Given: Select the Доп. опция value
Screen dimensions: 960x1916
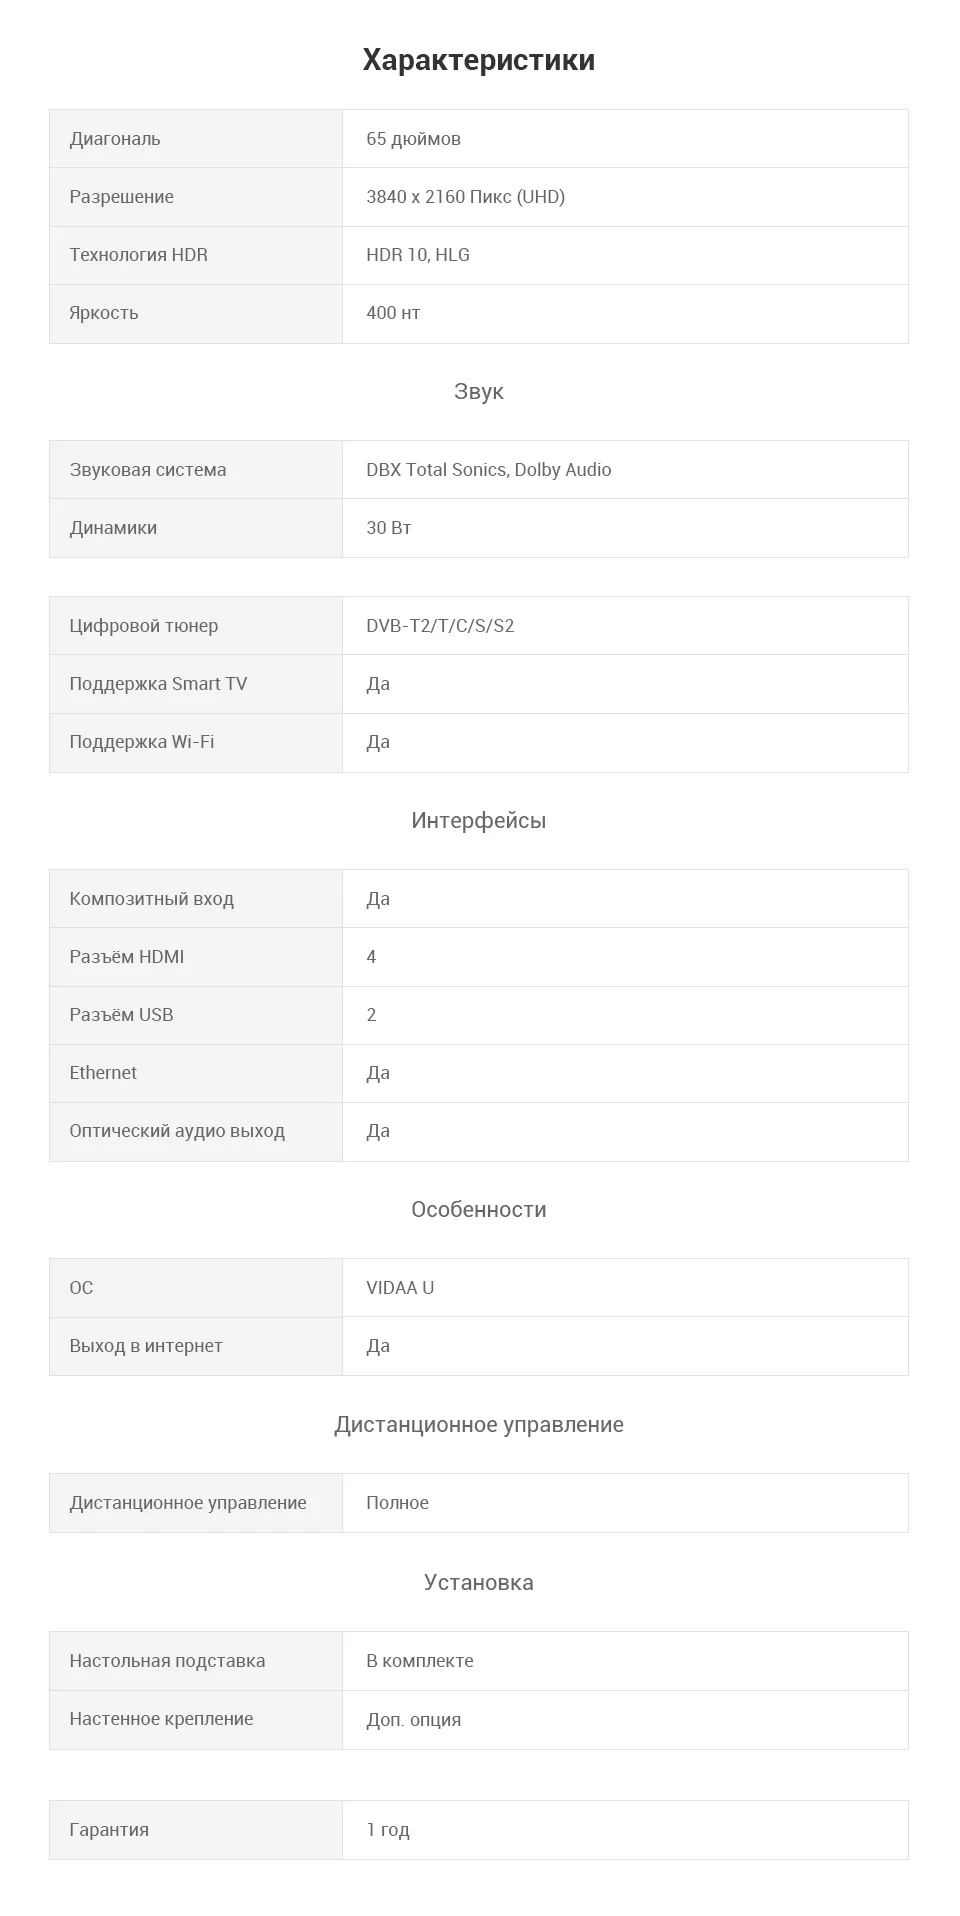Looking at the screenshot, I should (x=414, y=1720).
